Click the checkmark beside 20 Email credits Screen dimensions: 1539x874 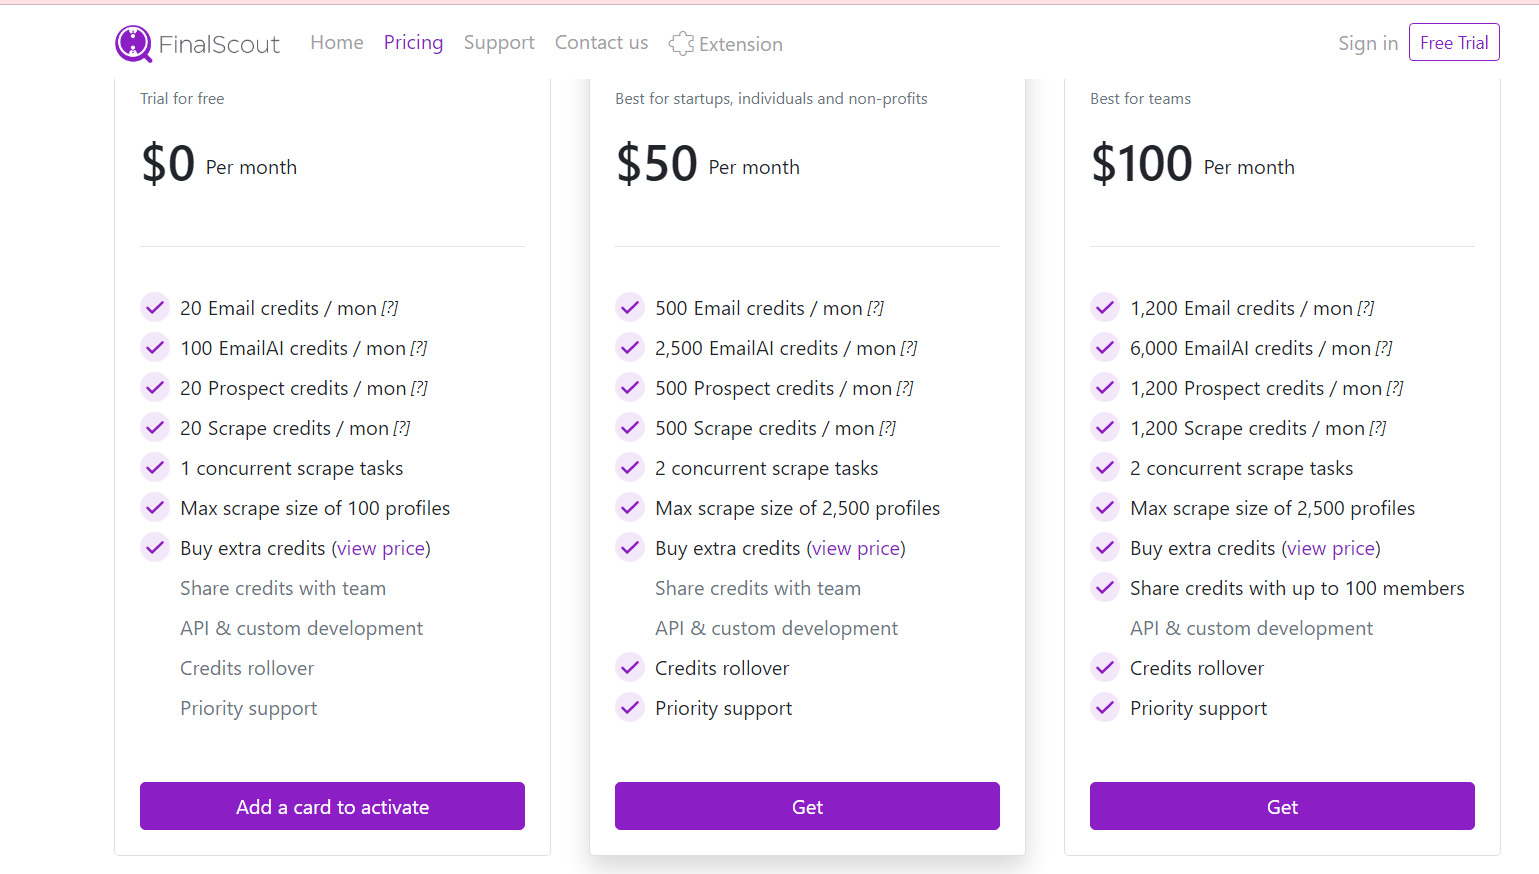[x=155, y=307]
